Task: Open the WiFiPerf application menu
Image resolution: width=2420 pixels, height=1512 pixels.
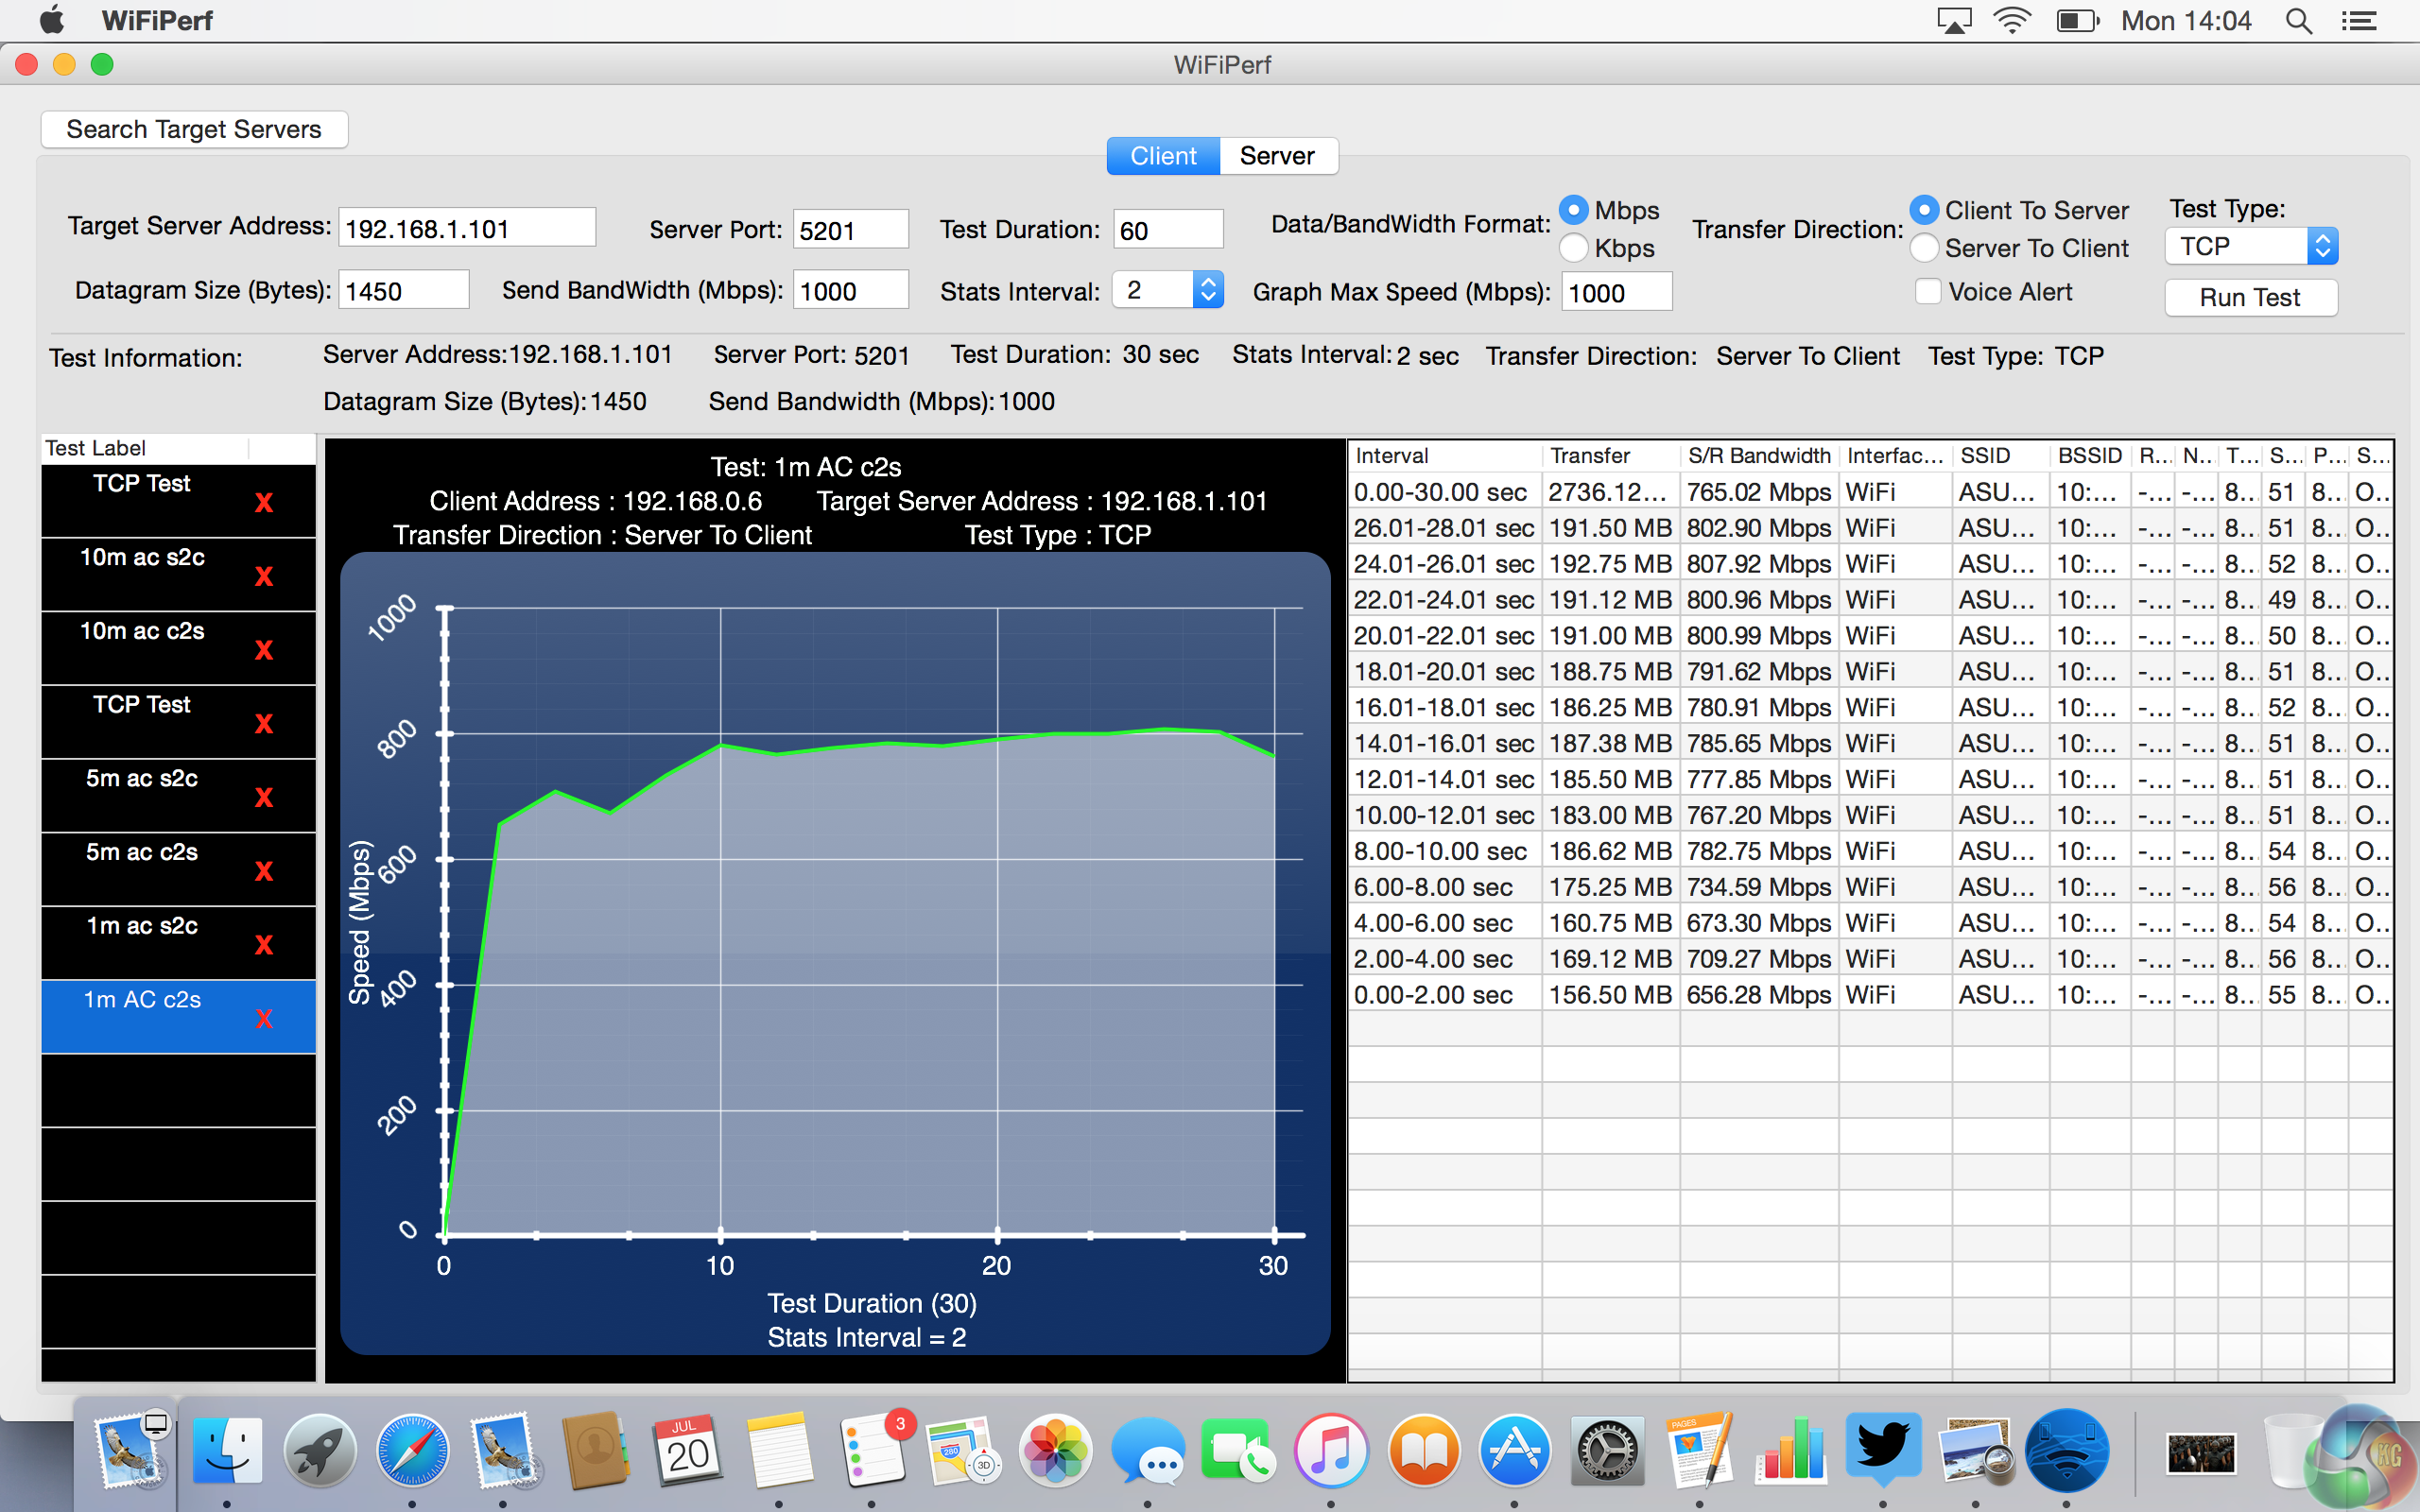Action: pos(157,21)
